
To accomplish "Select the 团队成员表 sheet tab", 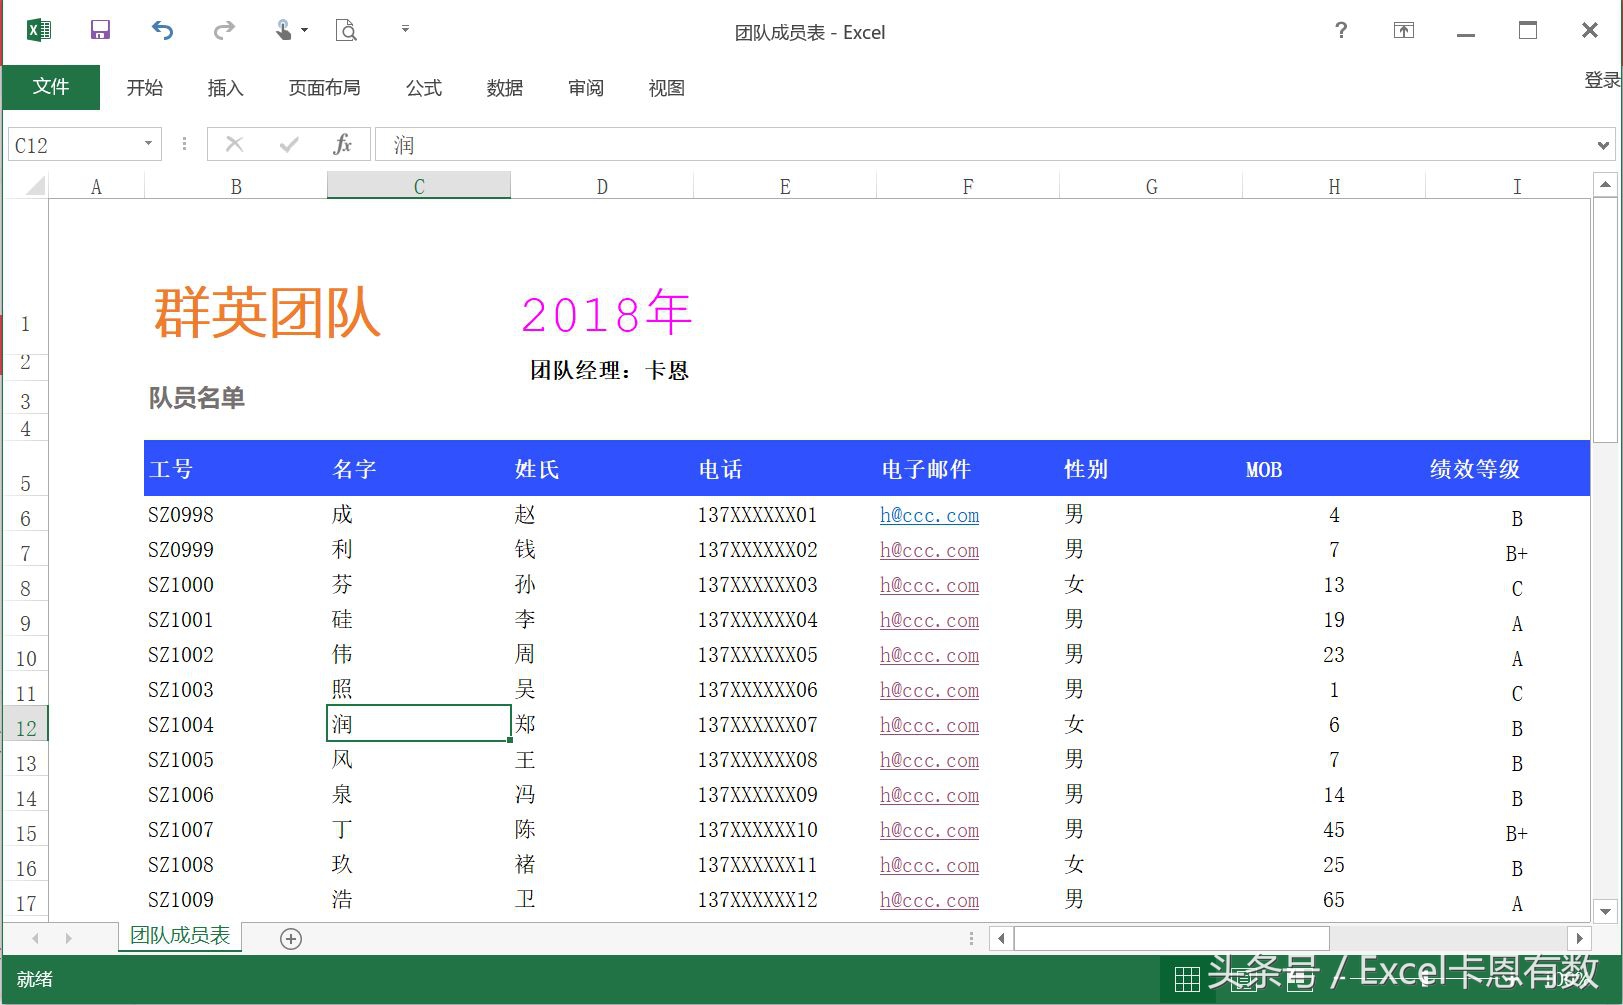I will 179,935.
